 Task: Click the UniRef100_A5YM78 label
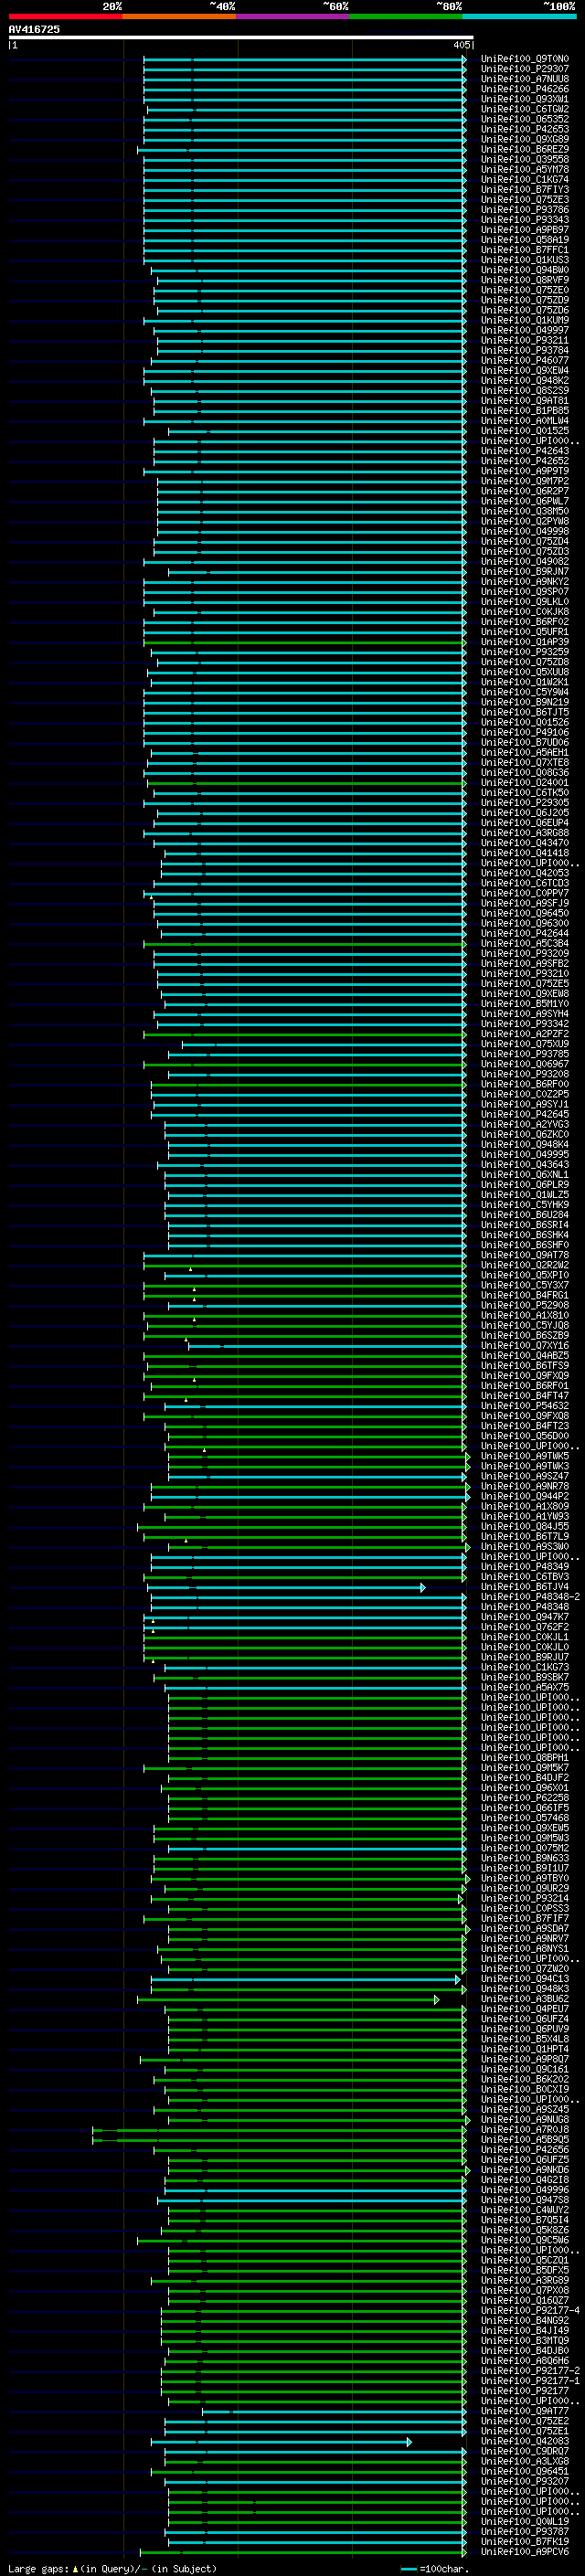[525, 170]
